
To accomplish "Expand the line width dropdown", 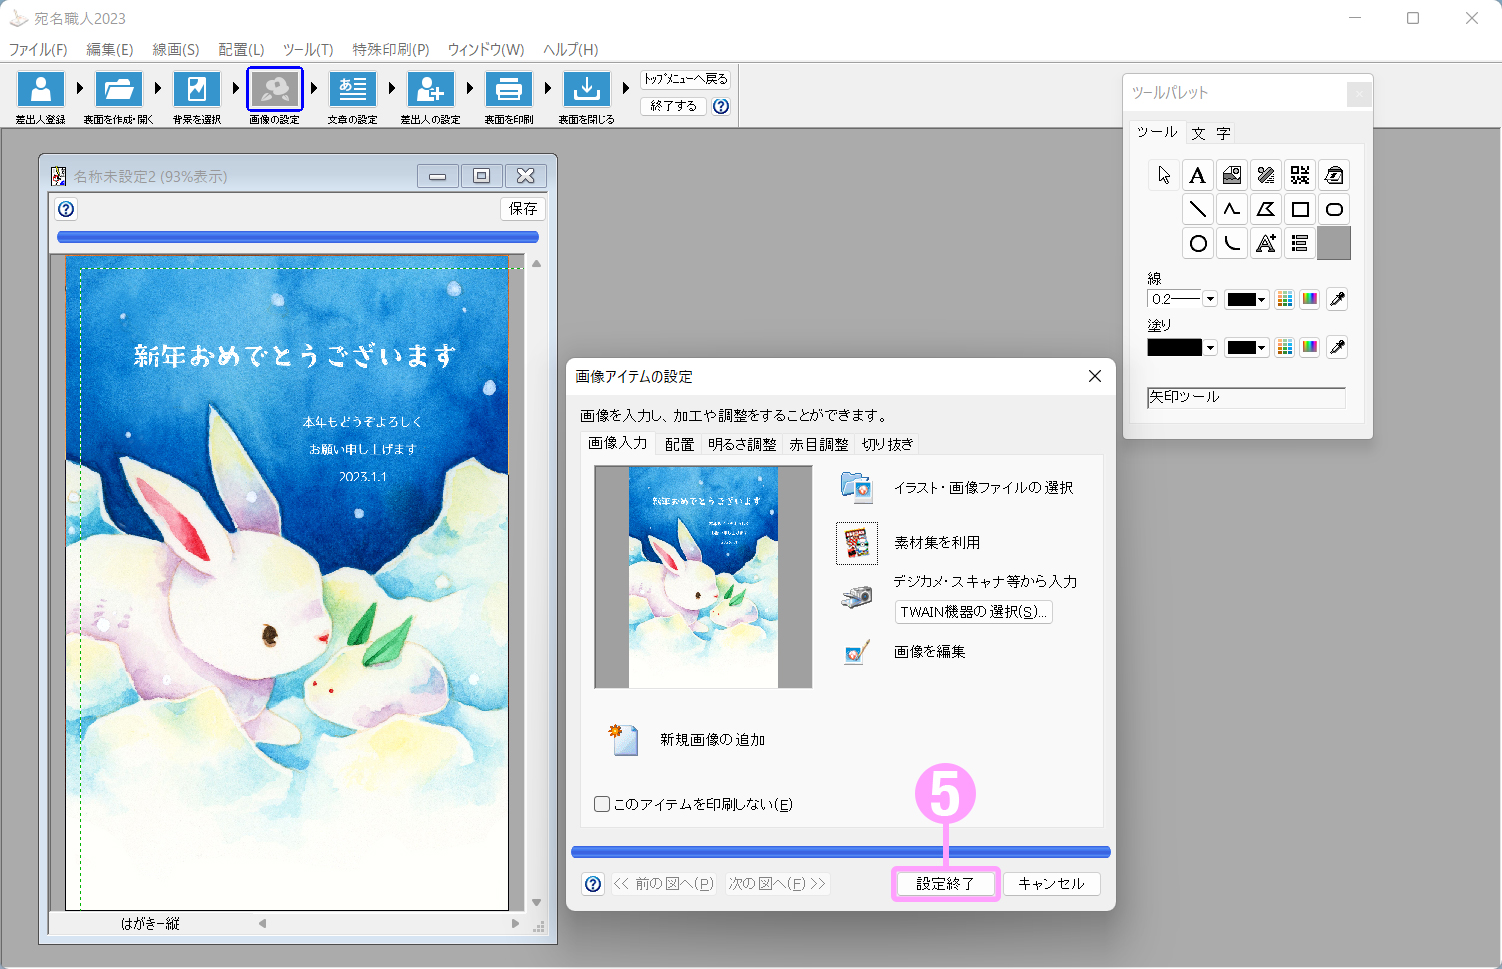I will point(1210,299).
